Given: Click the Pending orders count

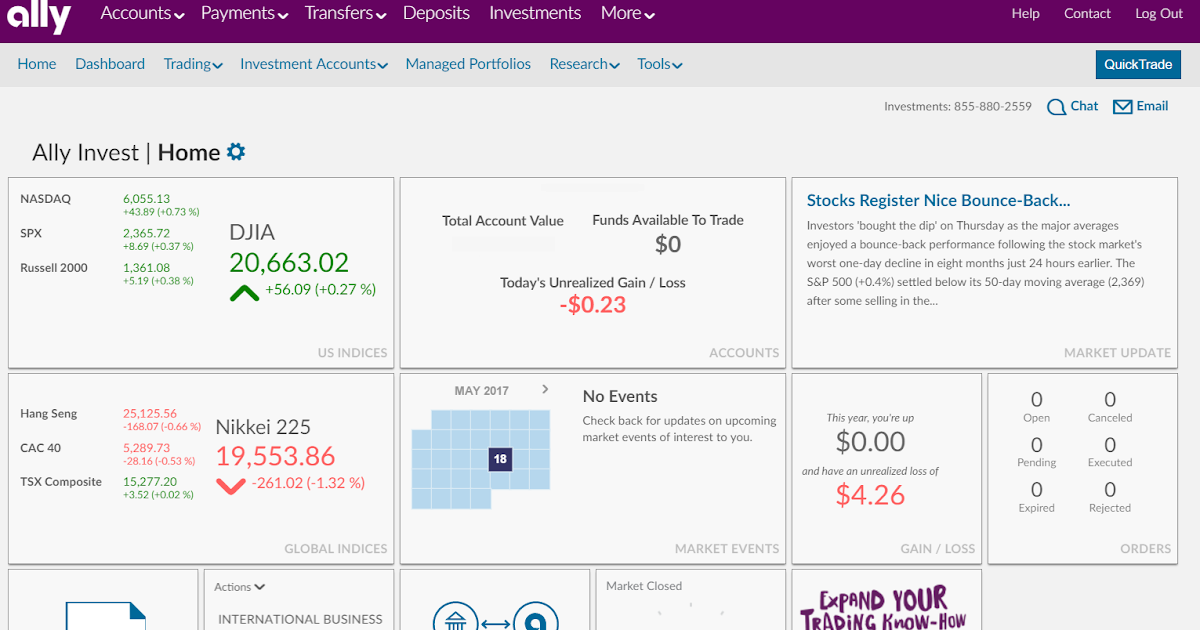Looking at the screenshot, I should pyautogui.click(x=1037, y=445).
